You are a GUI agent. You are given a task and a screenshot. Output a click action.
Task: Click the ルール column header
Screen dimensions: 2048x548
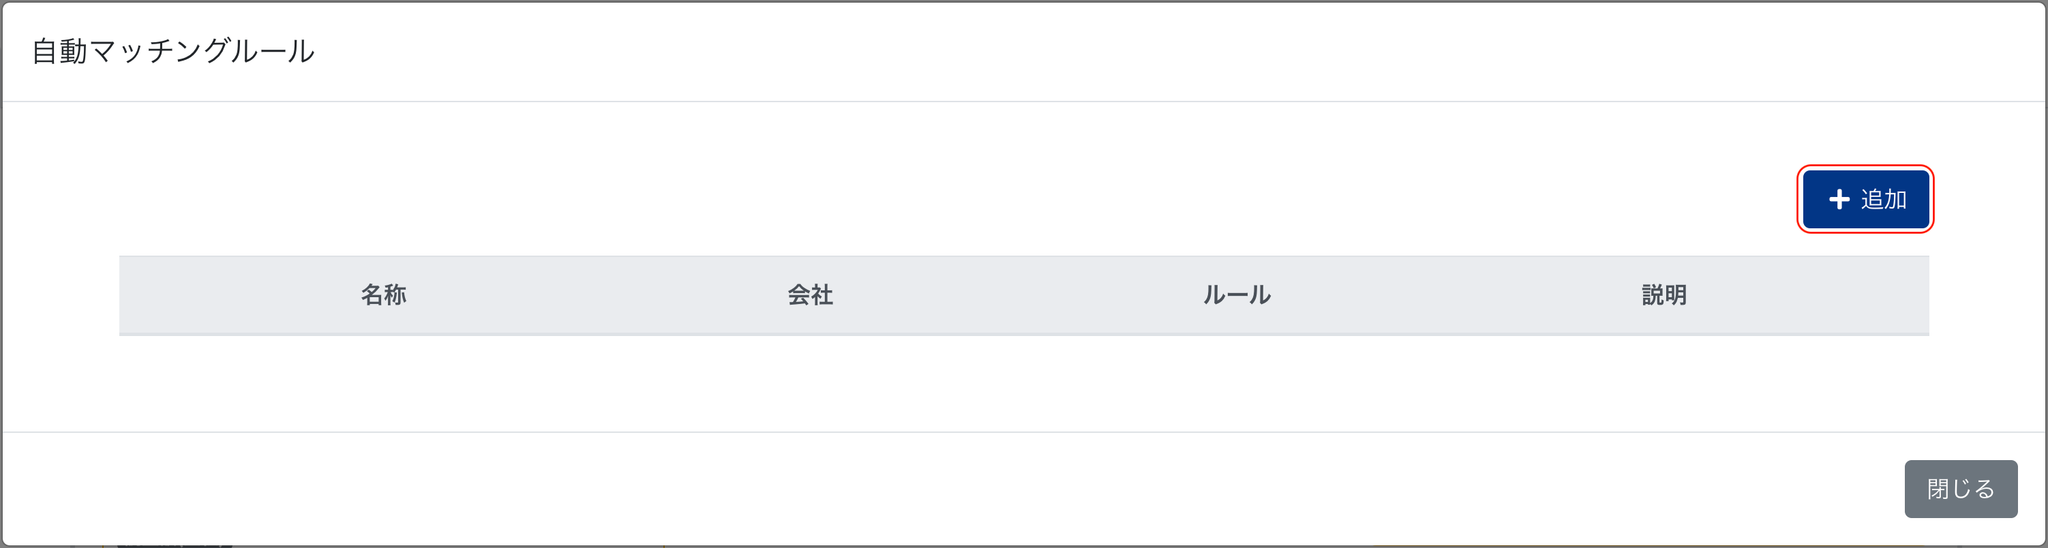point(1236,295)
